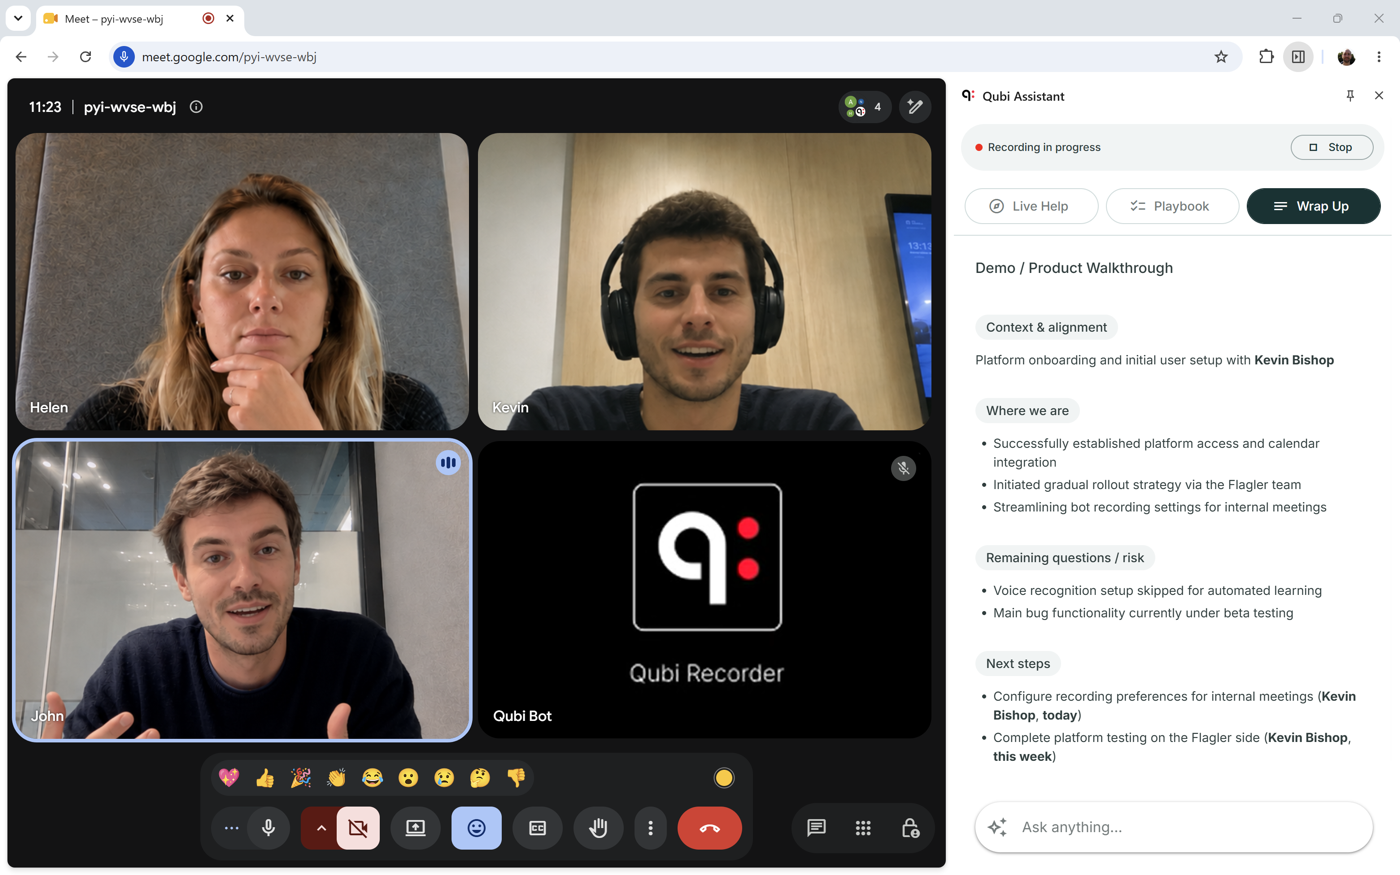Hide the emoji reactions bar

(476, 828)
